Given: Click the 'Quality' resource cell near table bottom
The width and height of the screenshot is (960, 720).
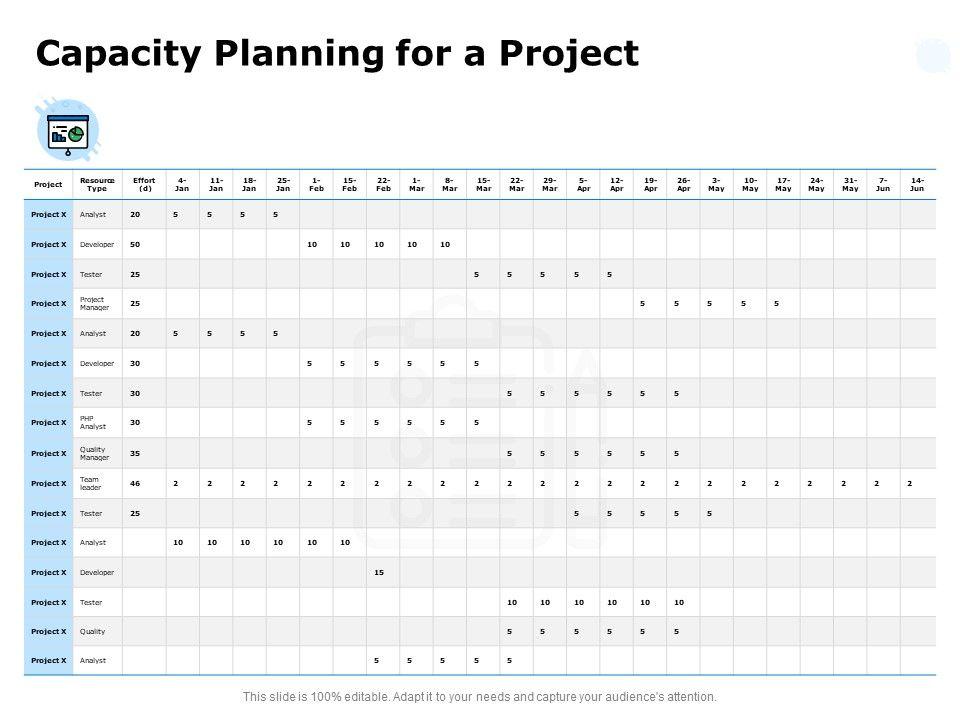Looking at the screenshot, I should [93, 631].
